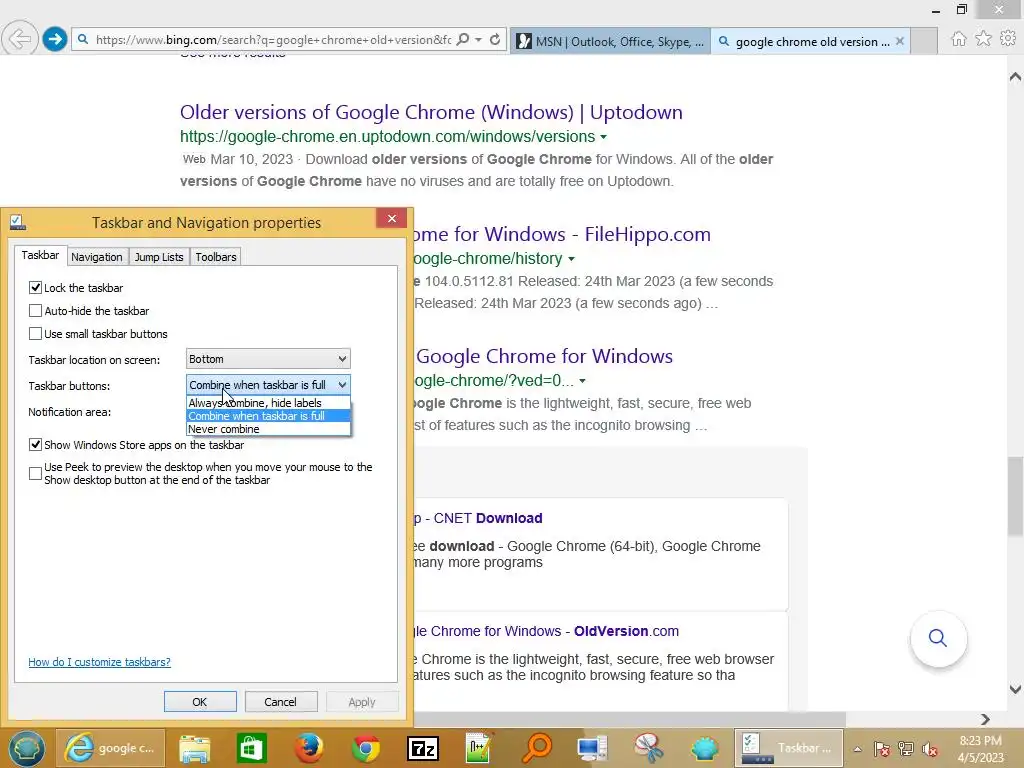1024x768 pixels.
Task: Open IE Home button
Action: (x=958, y=39)
